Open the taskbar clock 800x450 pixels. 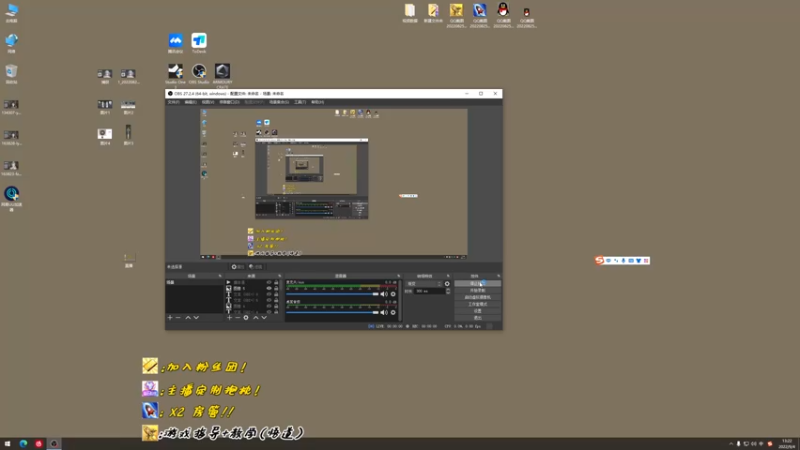pos(787,444)
